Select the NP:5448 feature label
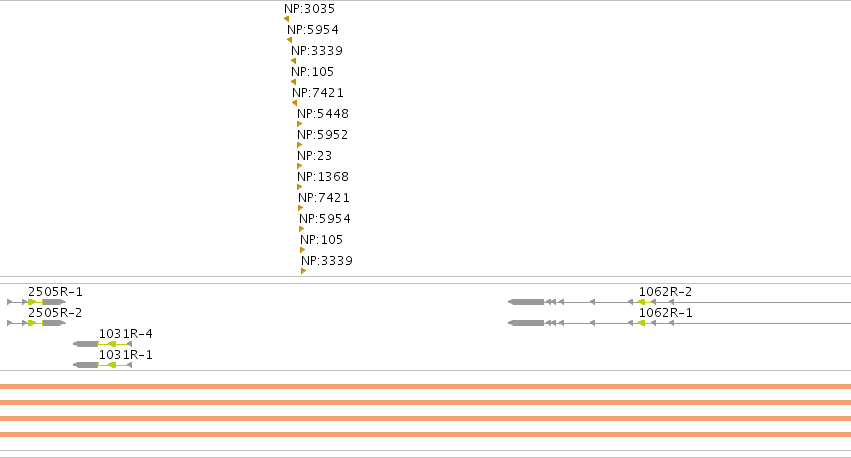Viewport: 851px width, 458px height. 323,114
